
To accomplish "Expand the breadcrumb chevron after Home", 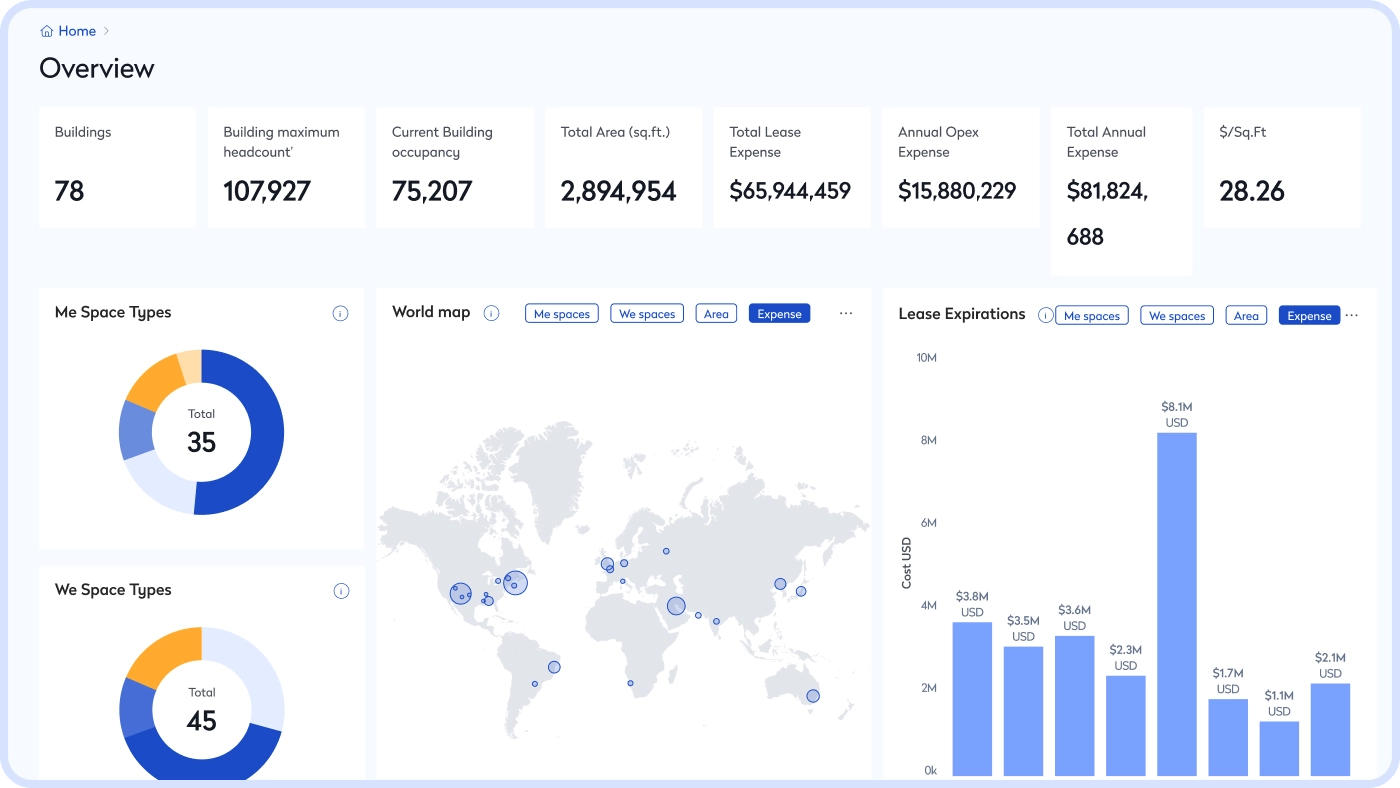I will coord(107,30).
